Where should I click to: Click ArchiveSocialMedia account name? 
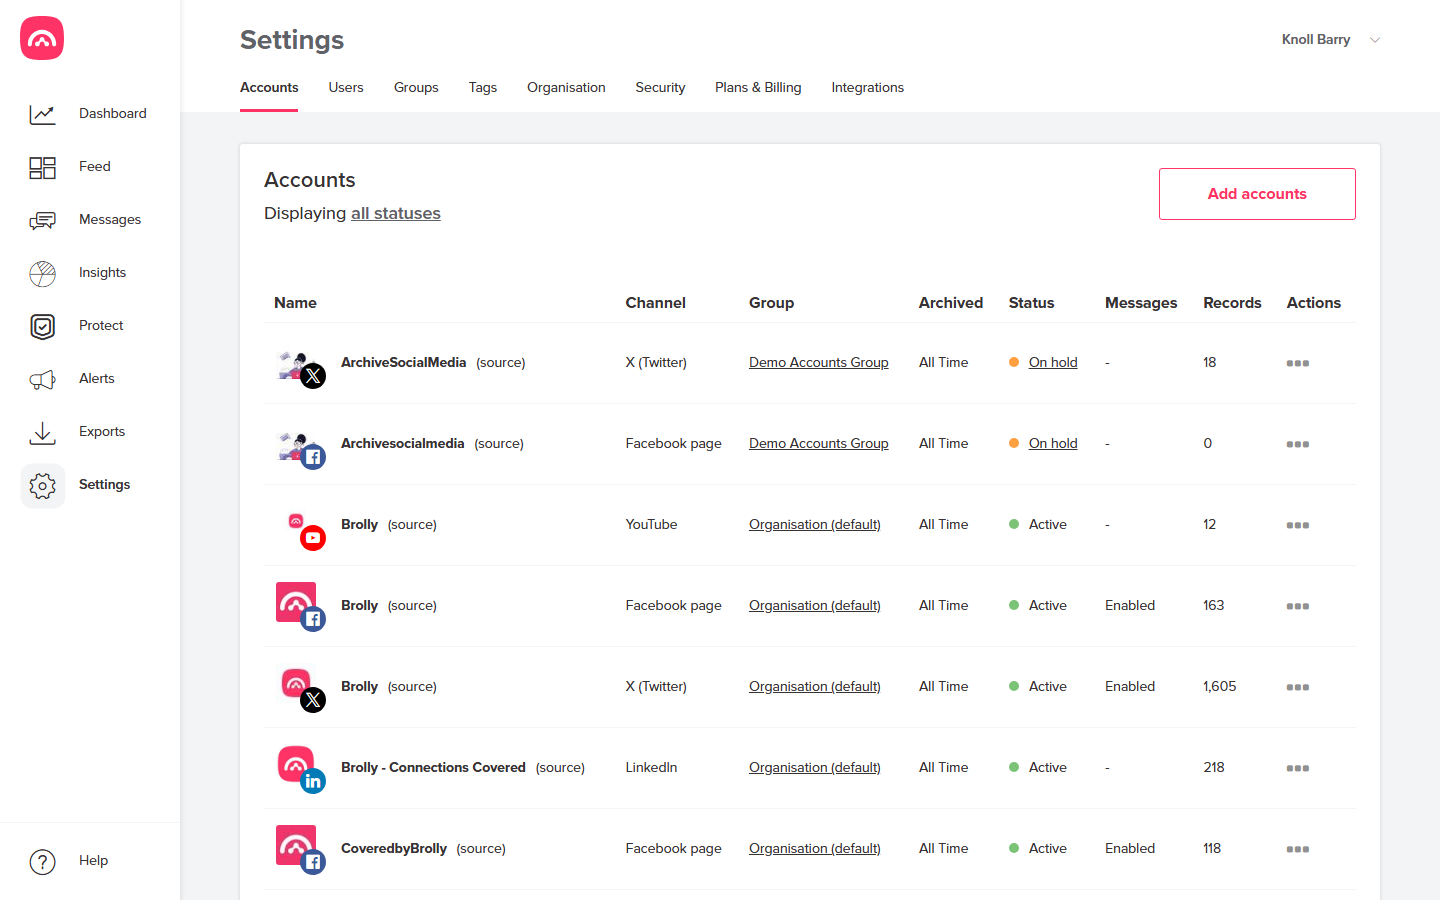pos(404,363)
